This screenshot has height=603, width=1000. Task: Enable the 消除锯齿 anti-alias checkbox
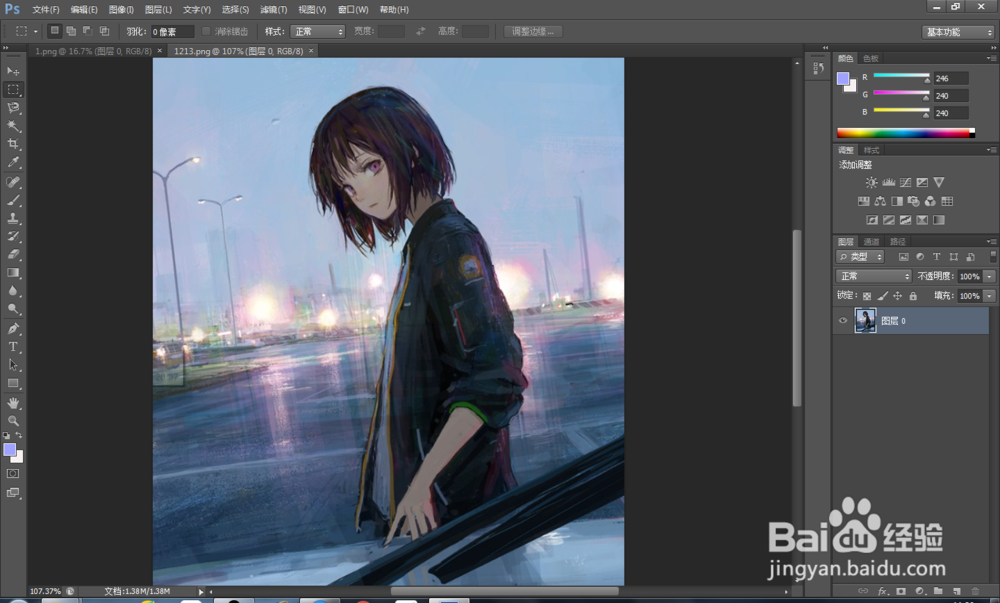206,31
